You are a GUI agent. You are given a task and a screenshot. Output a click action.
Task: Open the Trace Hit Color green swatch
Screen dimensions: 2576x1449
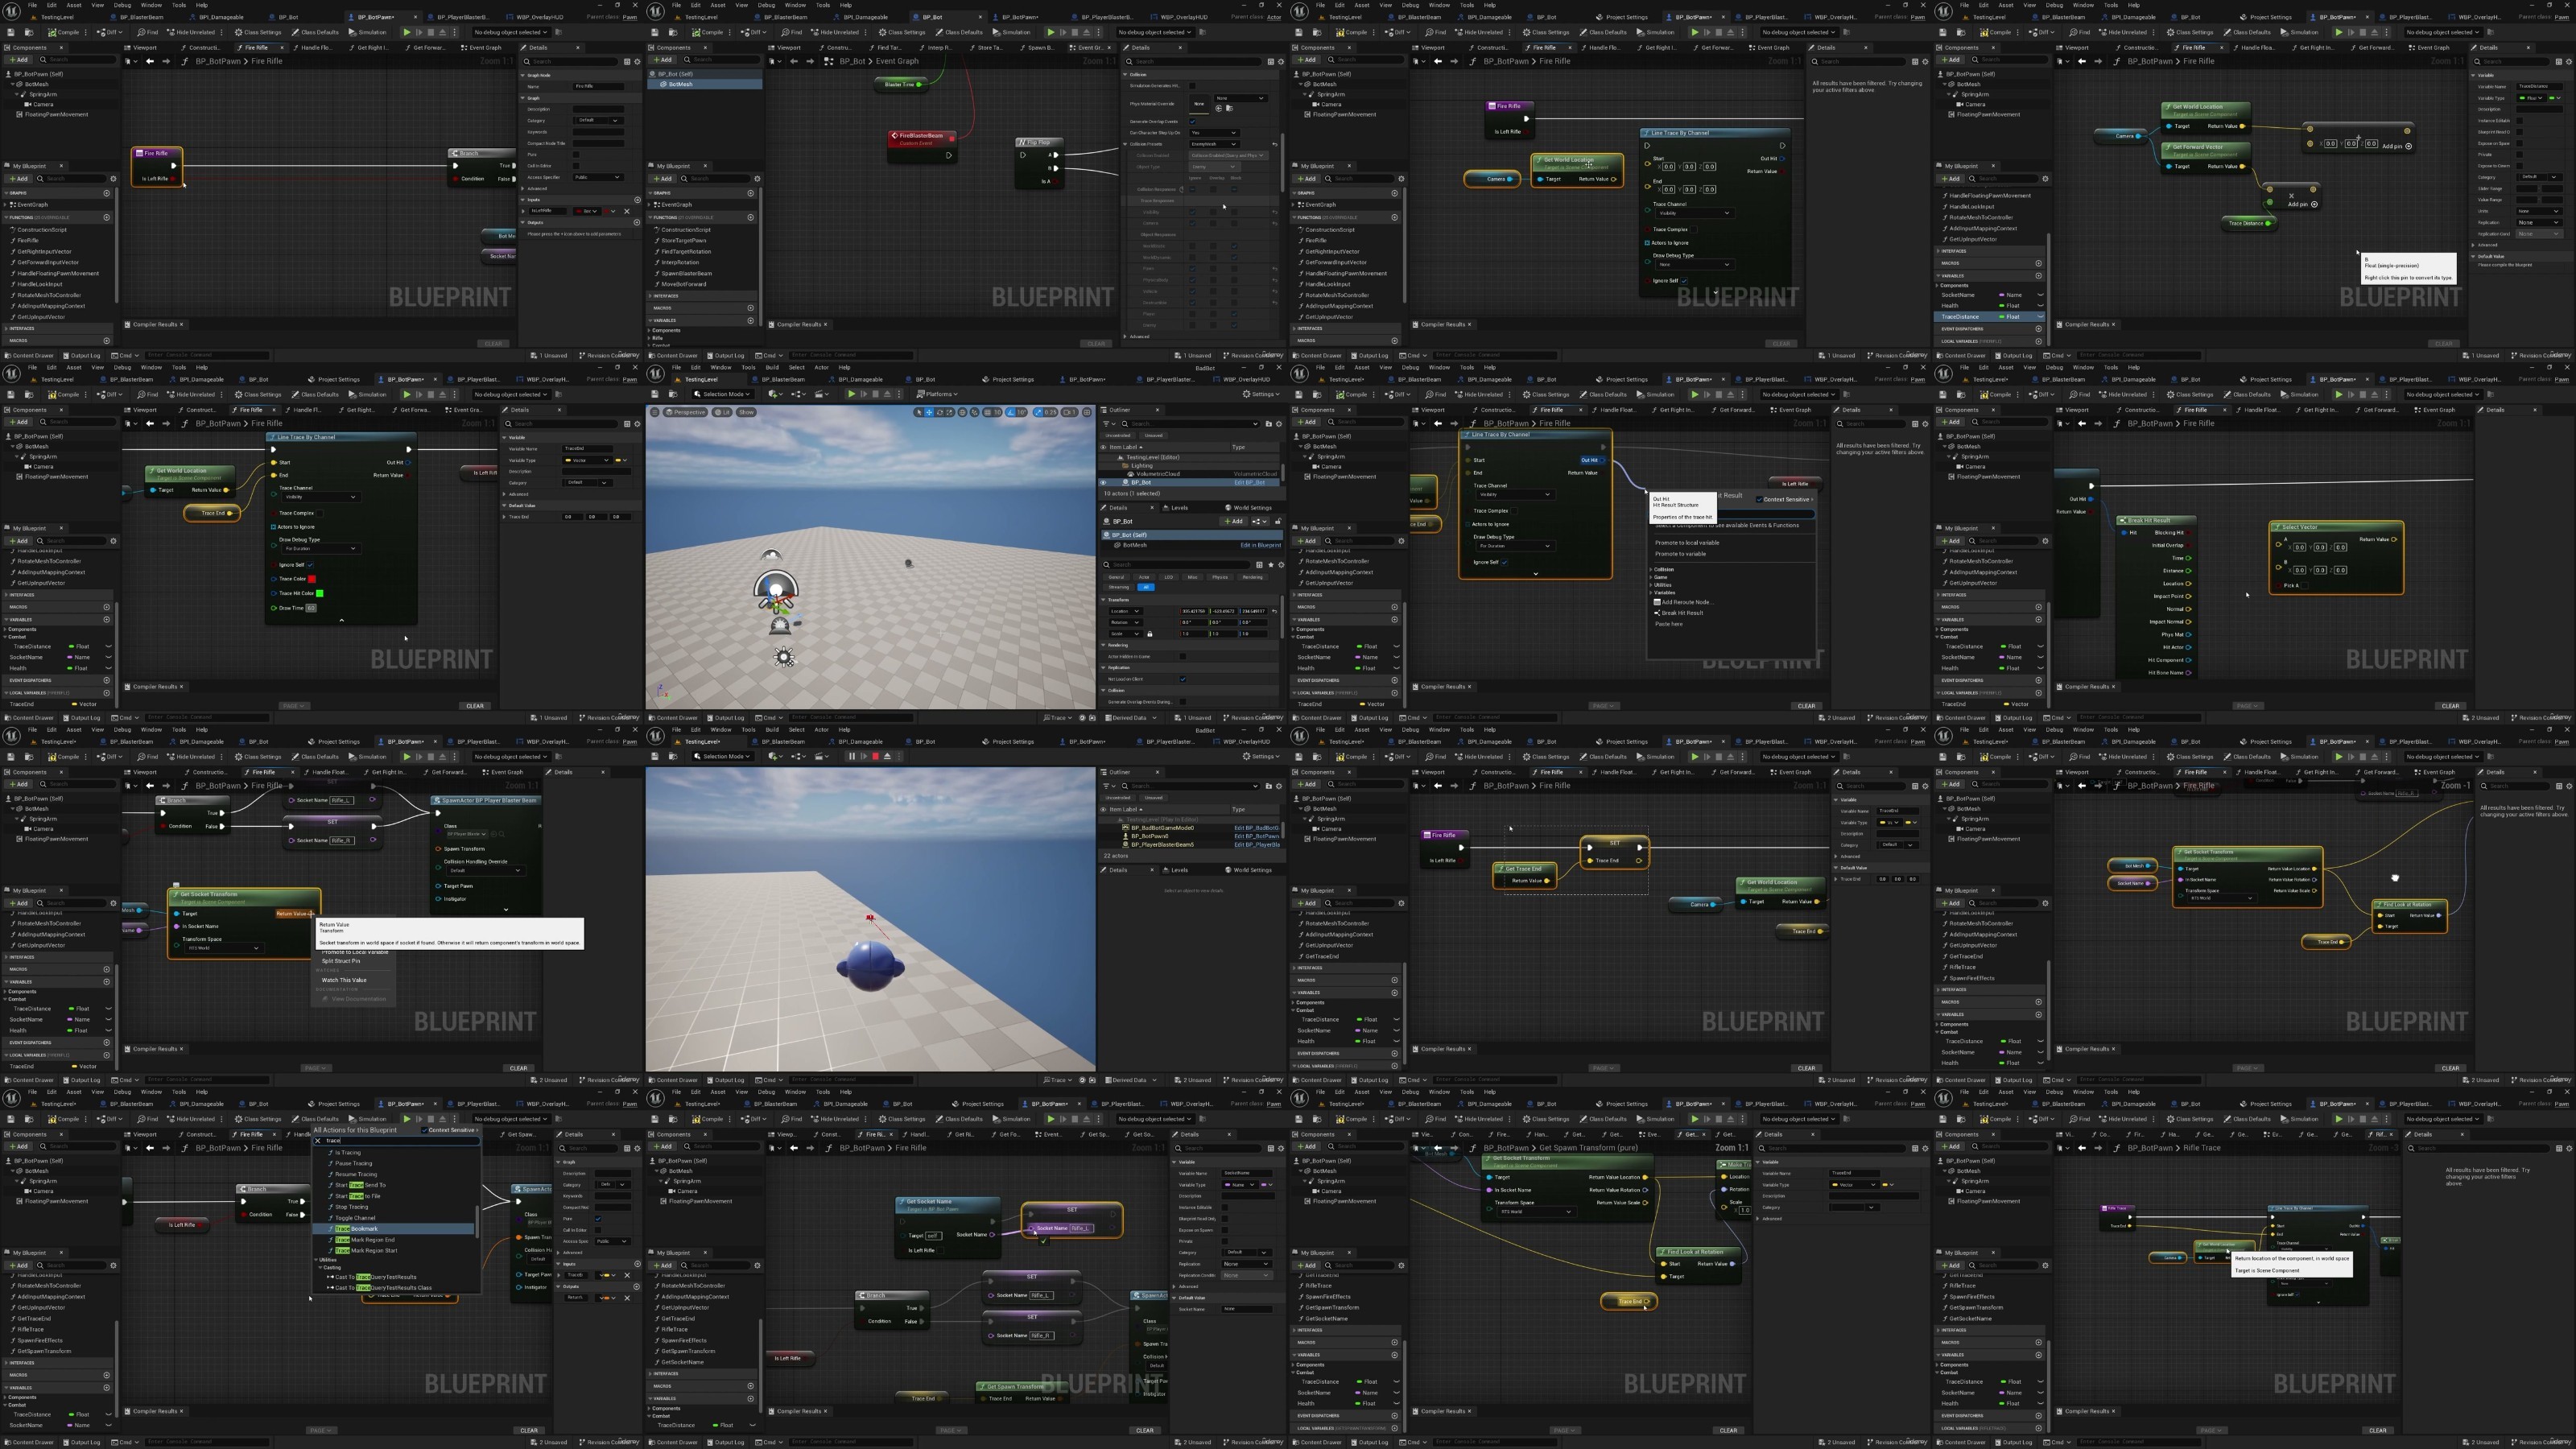pos(320,593)
